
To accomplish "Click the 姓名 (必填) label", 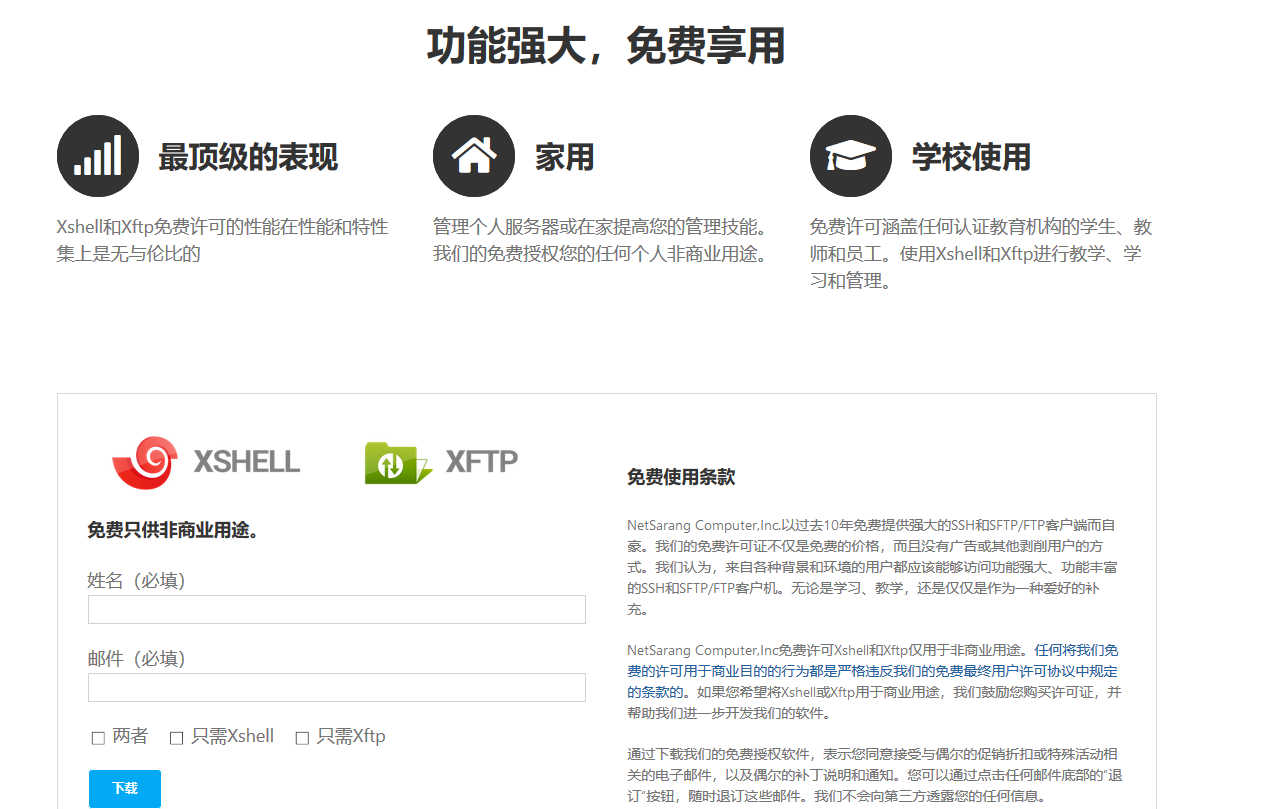I will click(136, 581).
